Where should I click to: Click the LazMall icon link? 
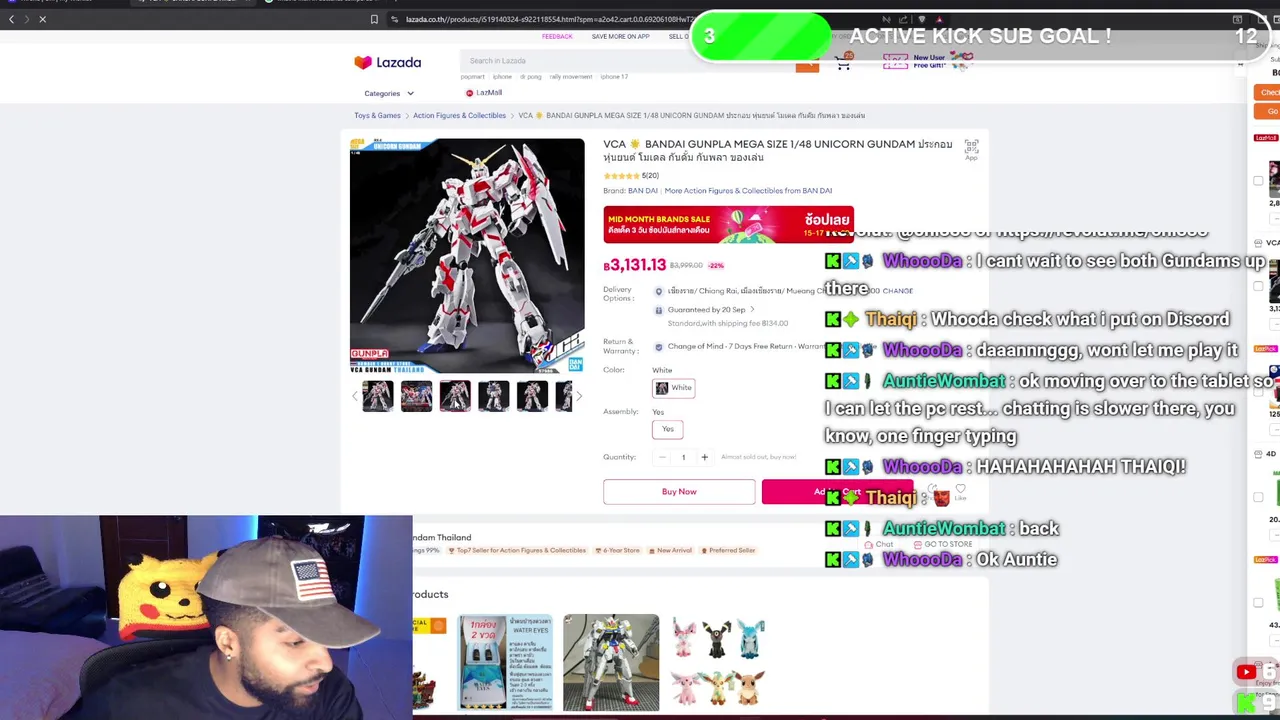coord(484,93)
